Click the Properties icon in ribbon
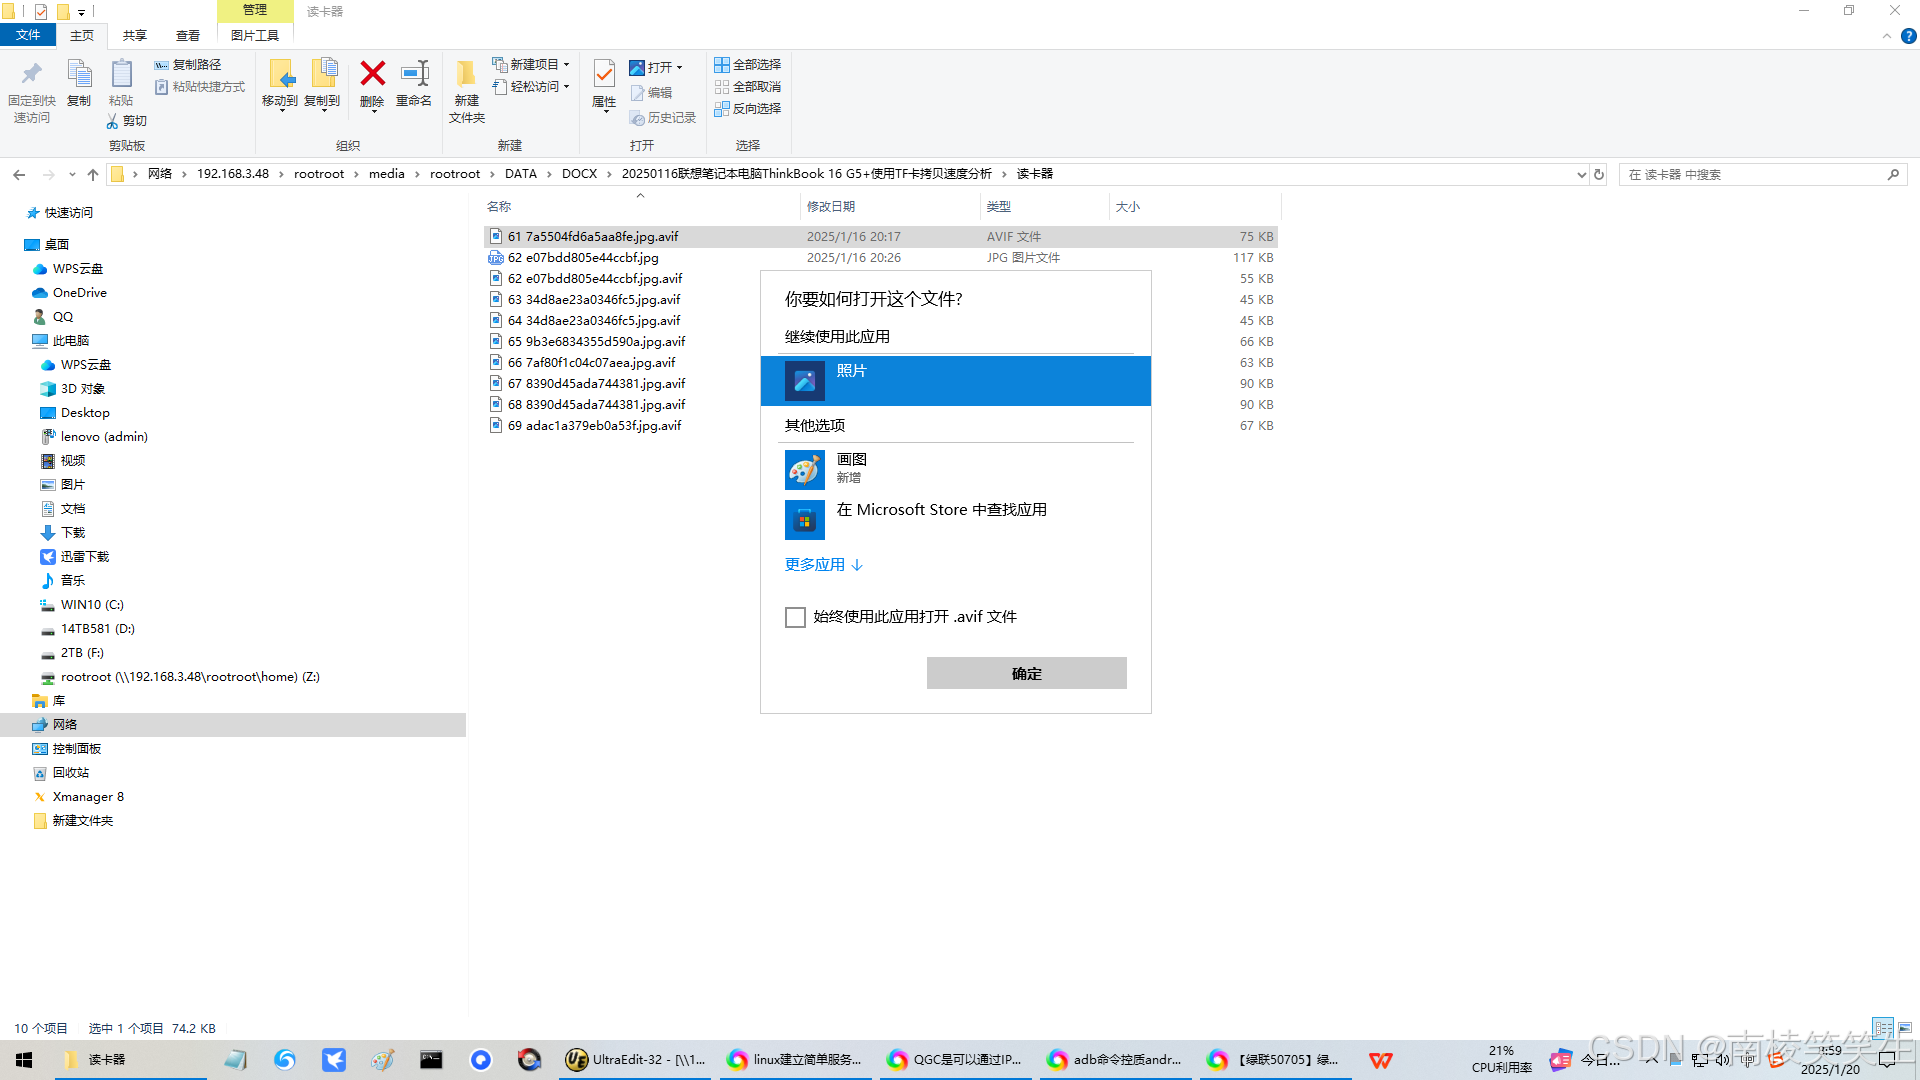This screenshot has height=1080, width=1920. pyautogui.click(x=604, y=74)
